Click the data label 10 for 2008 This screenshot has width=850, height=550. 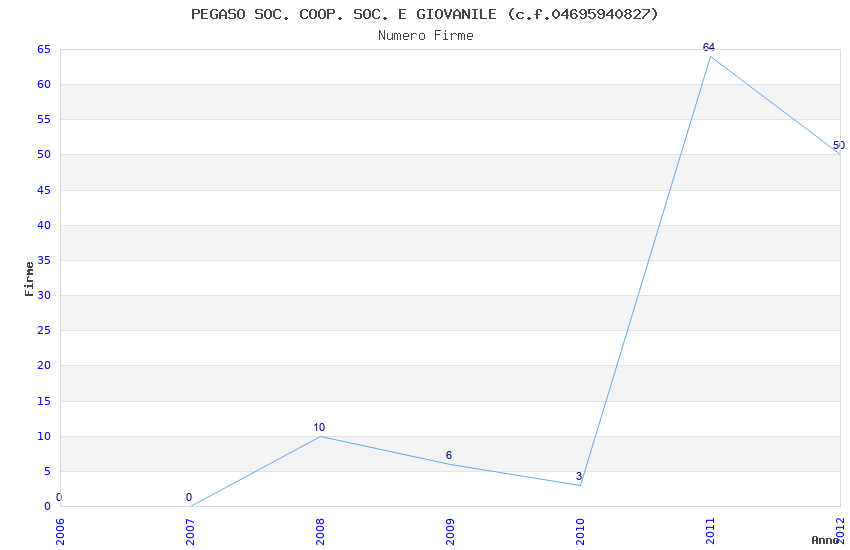click(x=319, y=428)
